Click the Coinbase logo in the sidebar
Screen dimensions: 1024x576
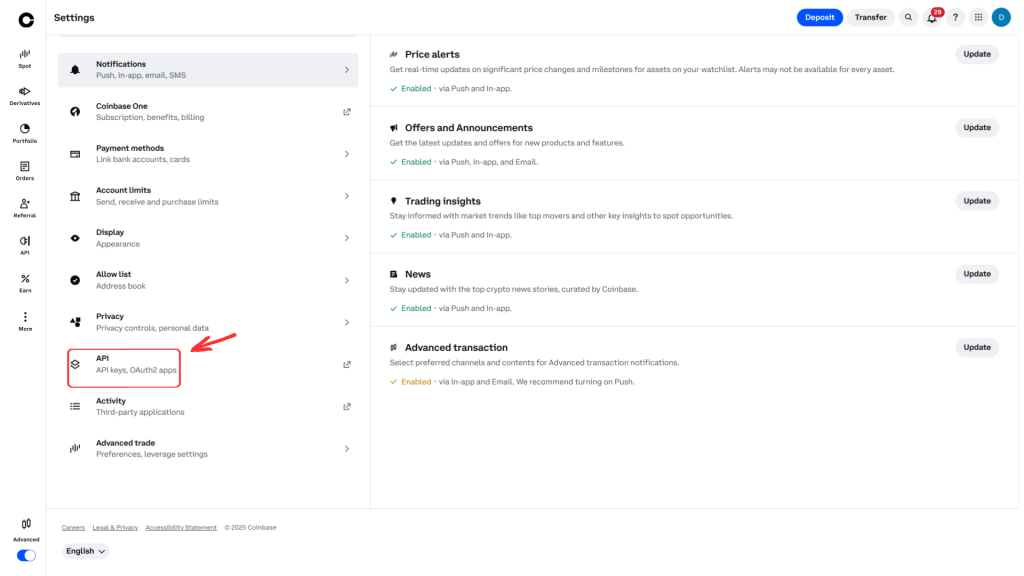[26, 20]
